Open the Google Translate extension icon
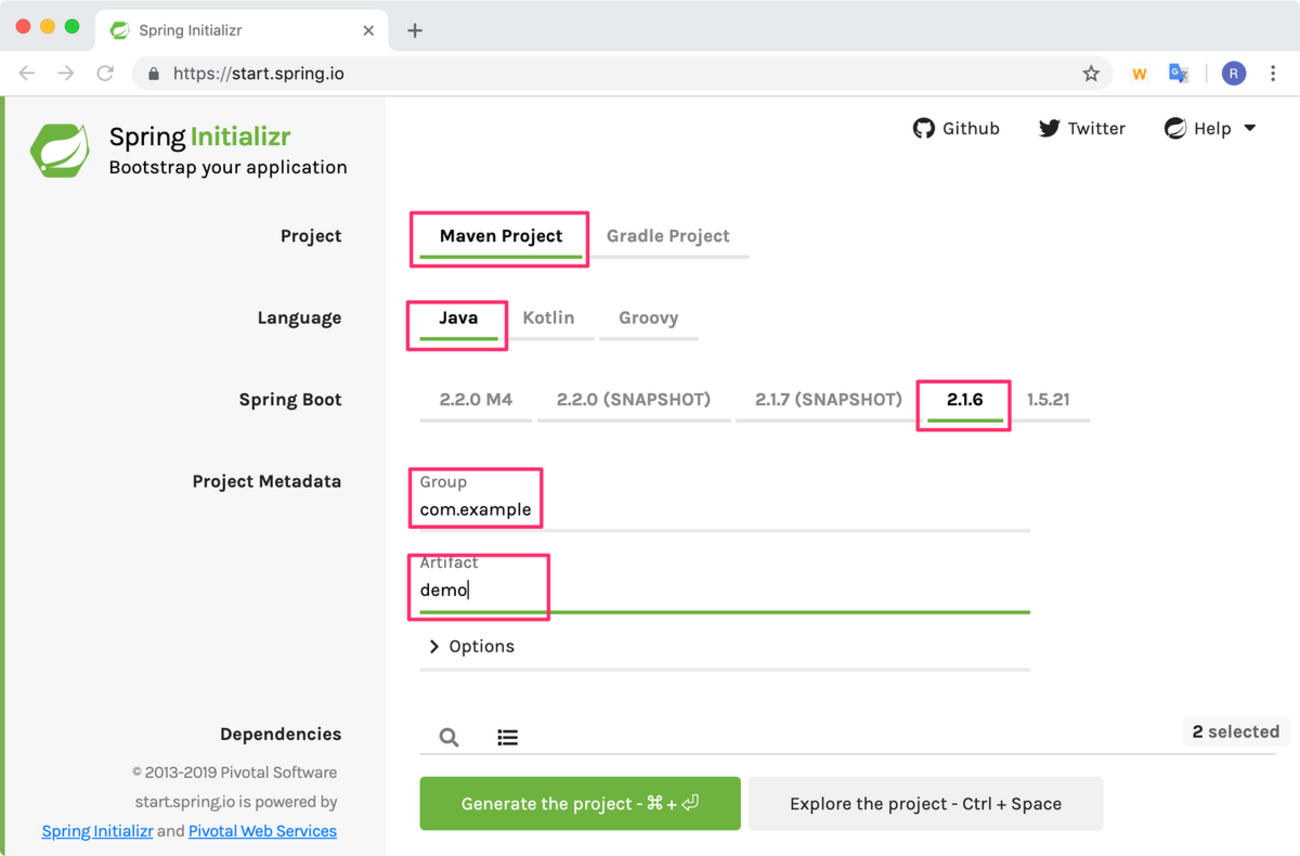This screenshot has width=1300, height=856. click(x=1179, y=73)
